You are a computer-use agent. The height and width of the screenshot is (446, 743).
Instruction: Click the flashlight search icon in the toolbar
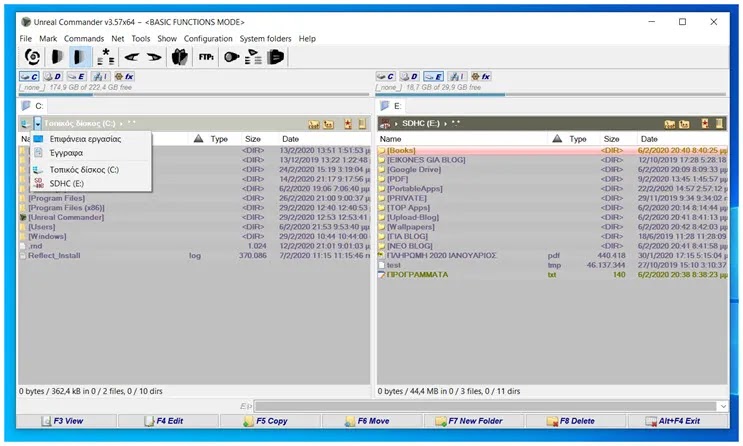(x=232, y=57)
